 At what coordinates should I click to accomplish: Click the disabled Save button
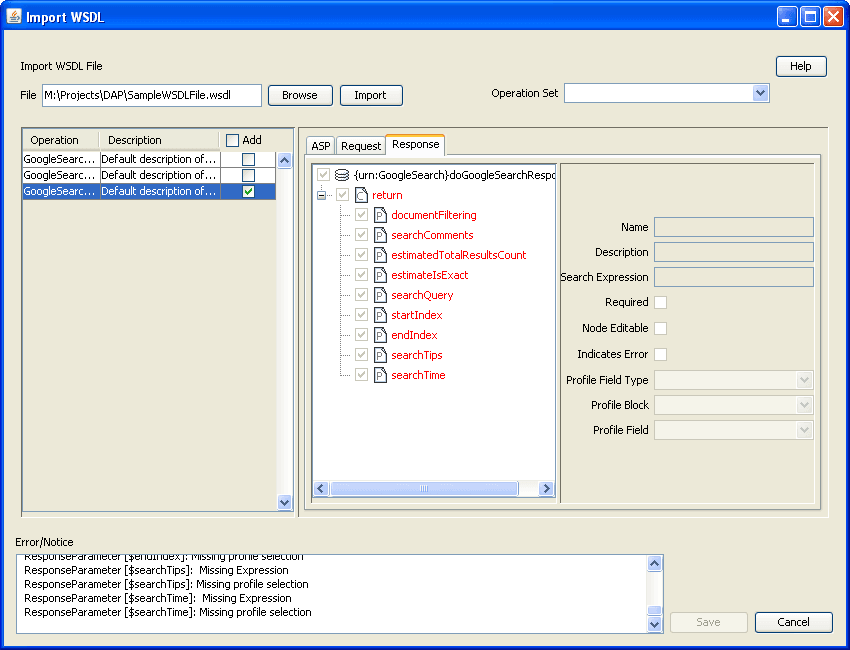tap(709, 622)
